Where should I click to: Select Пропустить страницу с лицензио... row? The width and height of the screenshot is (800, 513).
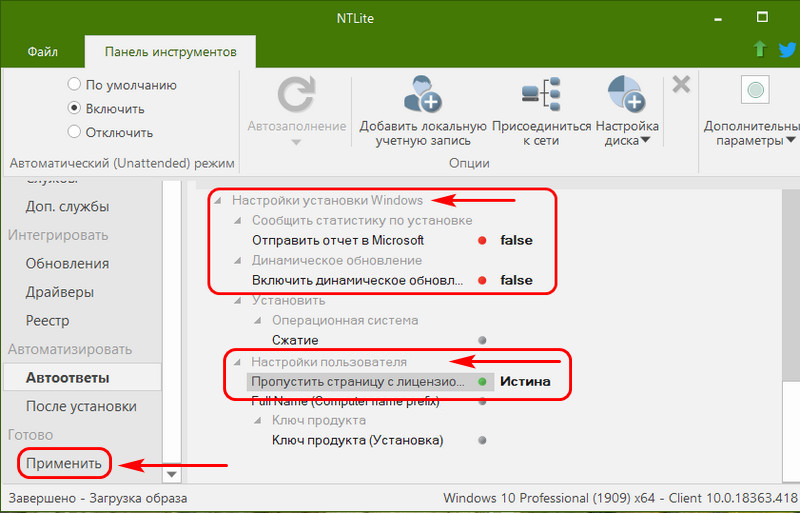point(370,381)
